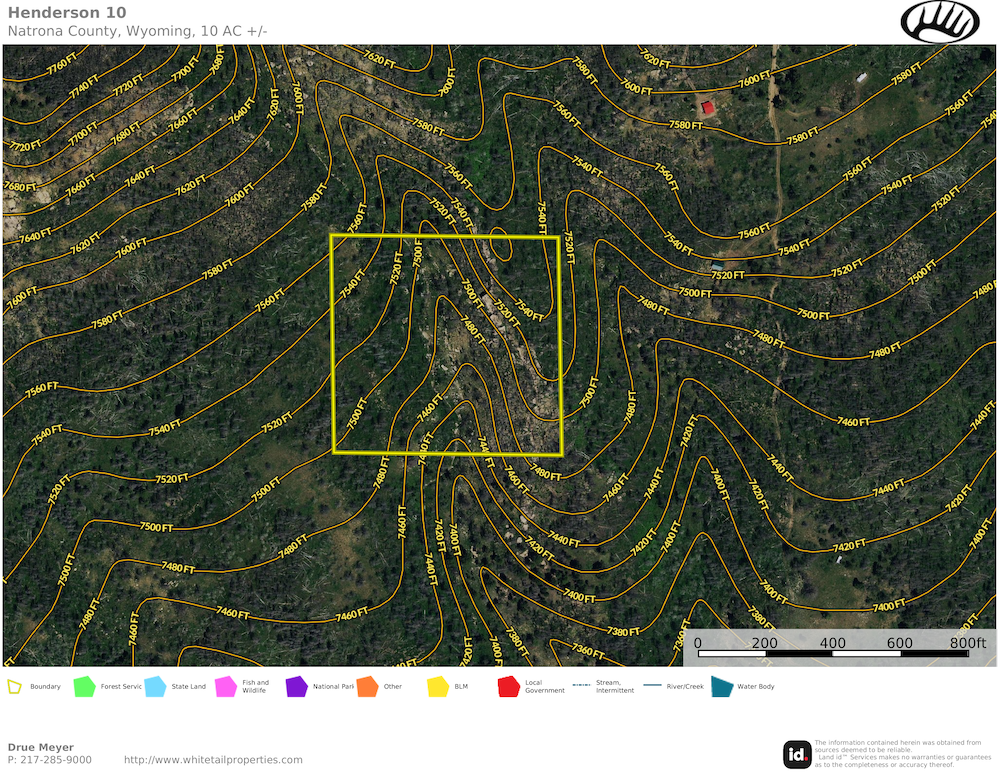Image resolution: width=1000 pixels, height=773 pixels.
Task: Click the Henderson 10 title
Action: (67, 13)
